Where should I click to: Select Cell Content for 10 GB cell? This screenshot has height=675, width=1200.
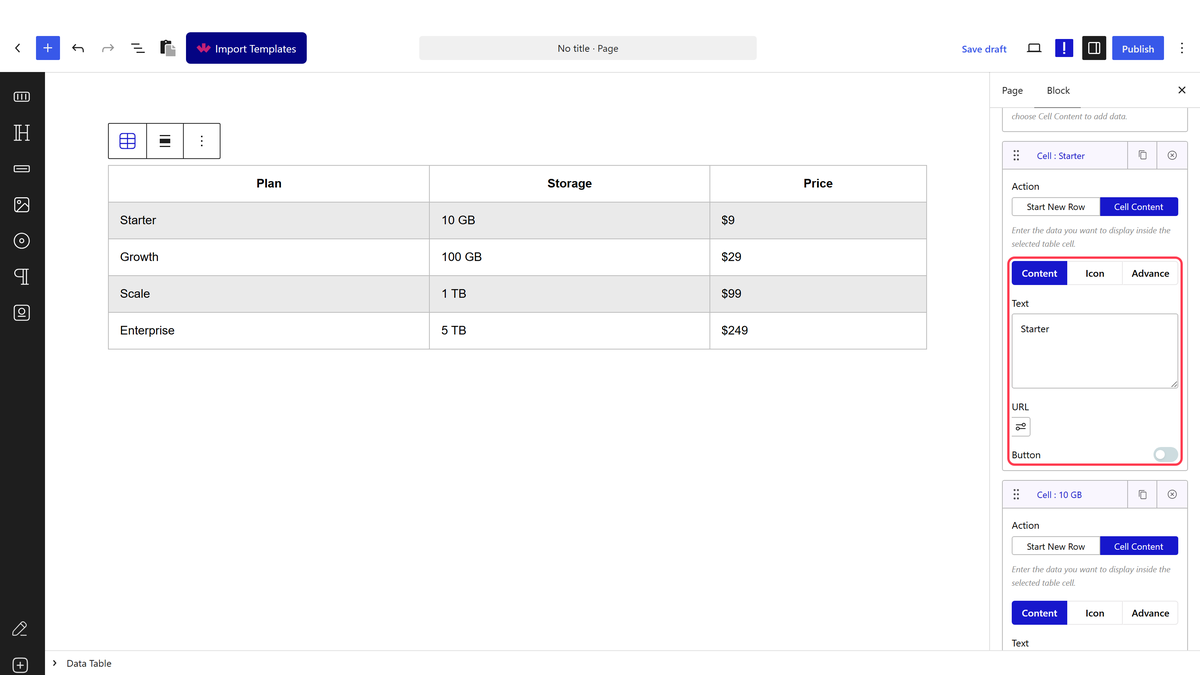(1139, 546)
